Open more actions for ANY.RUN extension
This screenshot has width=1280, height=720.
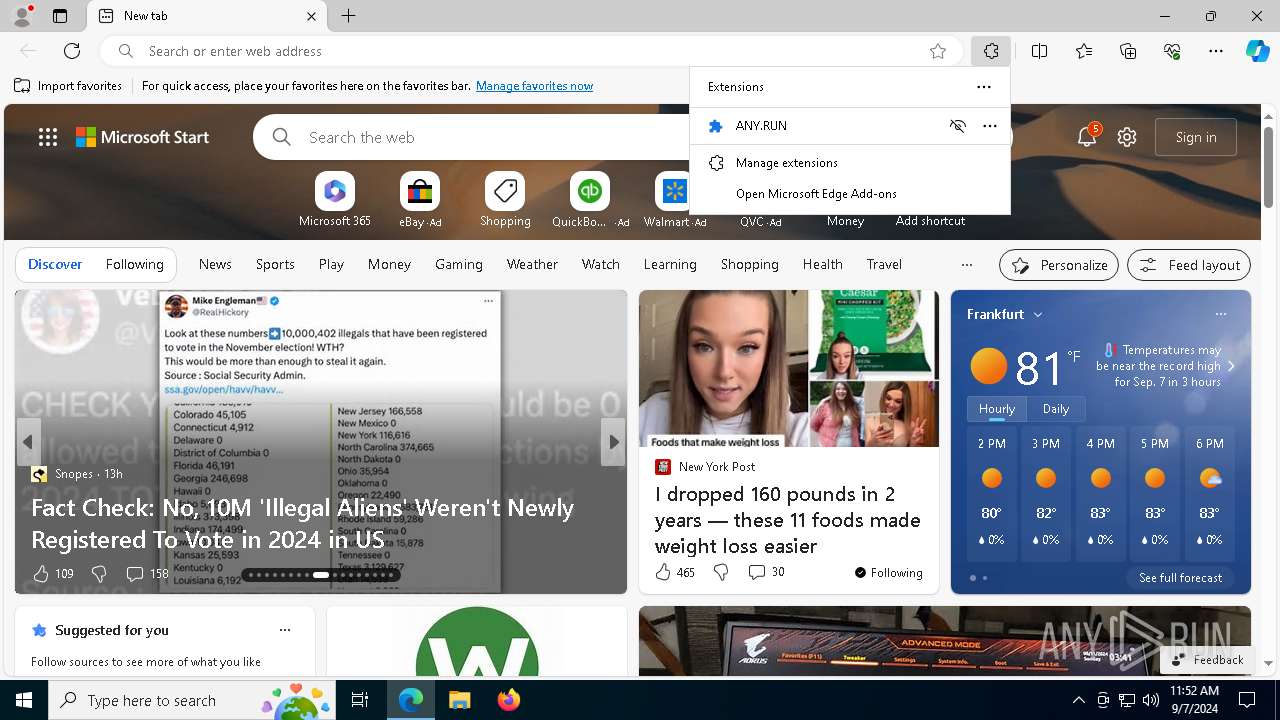point(990,126)
